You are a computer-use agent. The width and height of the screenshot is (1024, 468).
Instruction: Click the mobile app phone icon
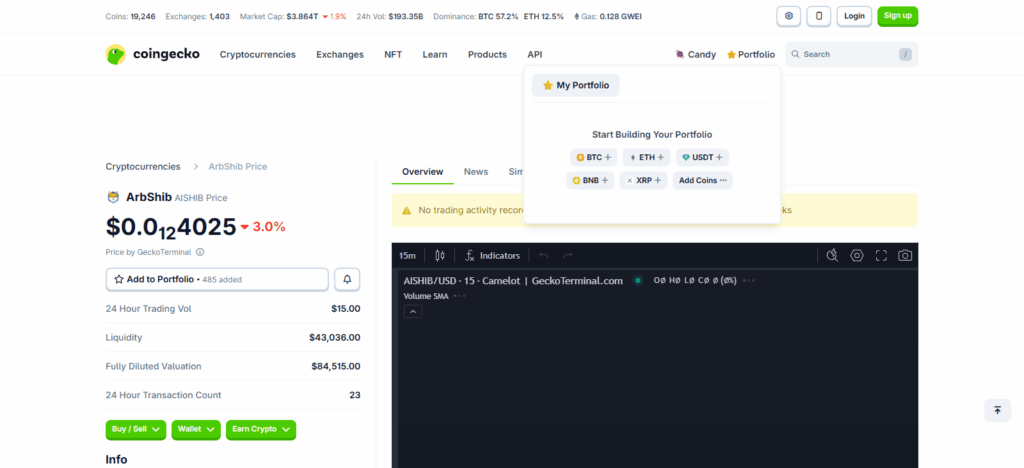819,16
